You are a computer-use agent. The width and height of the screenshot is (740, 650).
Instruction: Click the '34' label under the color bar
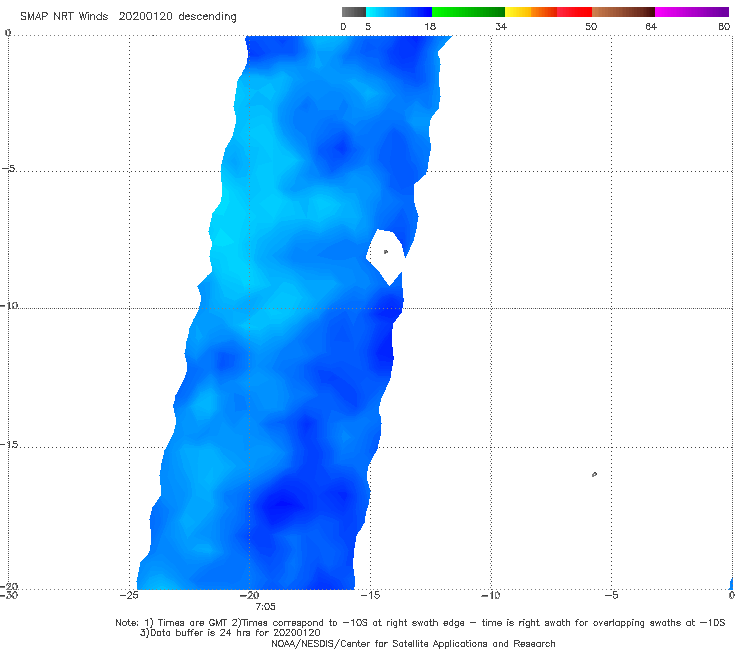(501, 27)
